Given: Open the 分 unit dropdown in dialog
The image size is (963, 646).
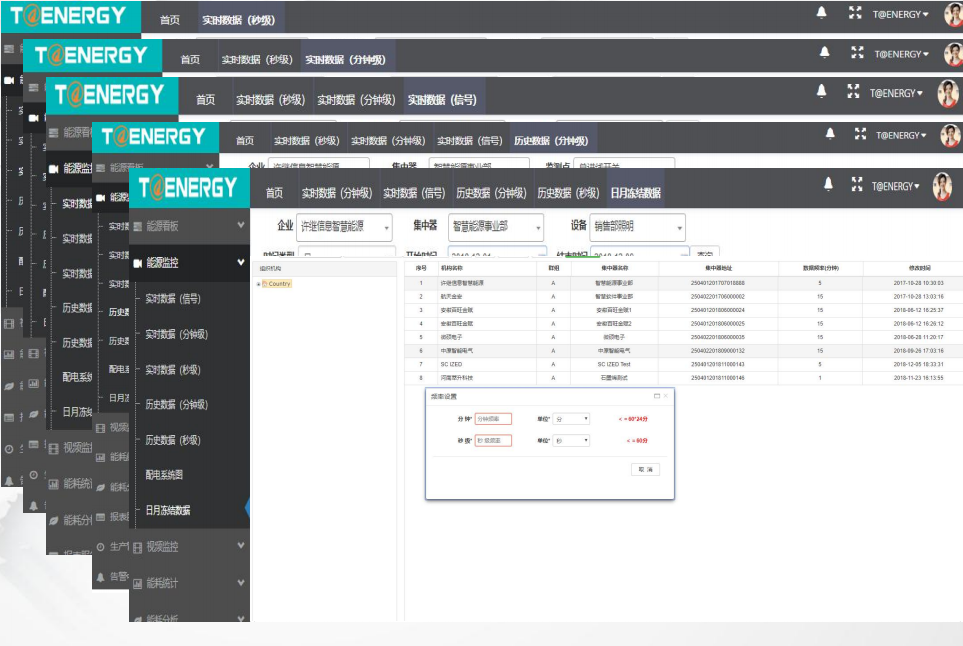Looking at the screenshot, I should tap(572, 419).
